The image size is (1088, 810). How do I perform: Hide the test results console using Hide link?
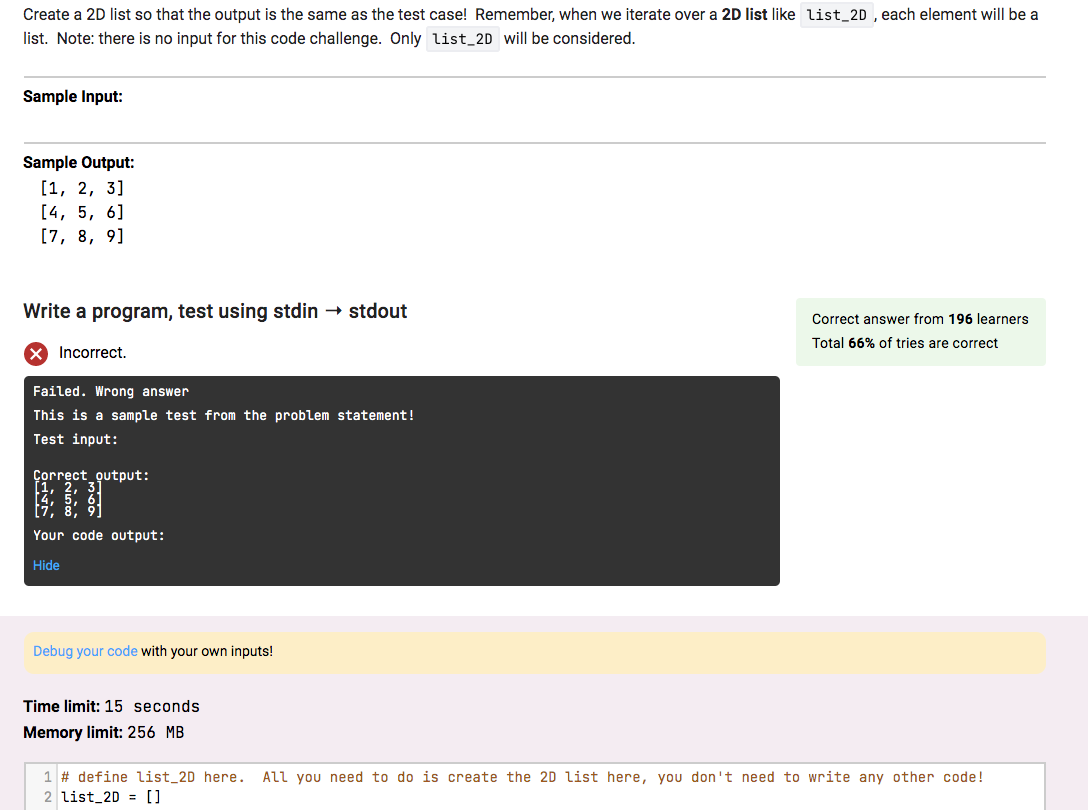click(46, 565)
